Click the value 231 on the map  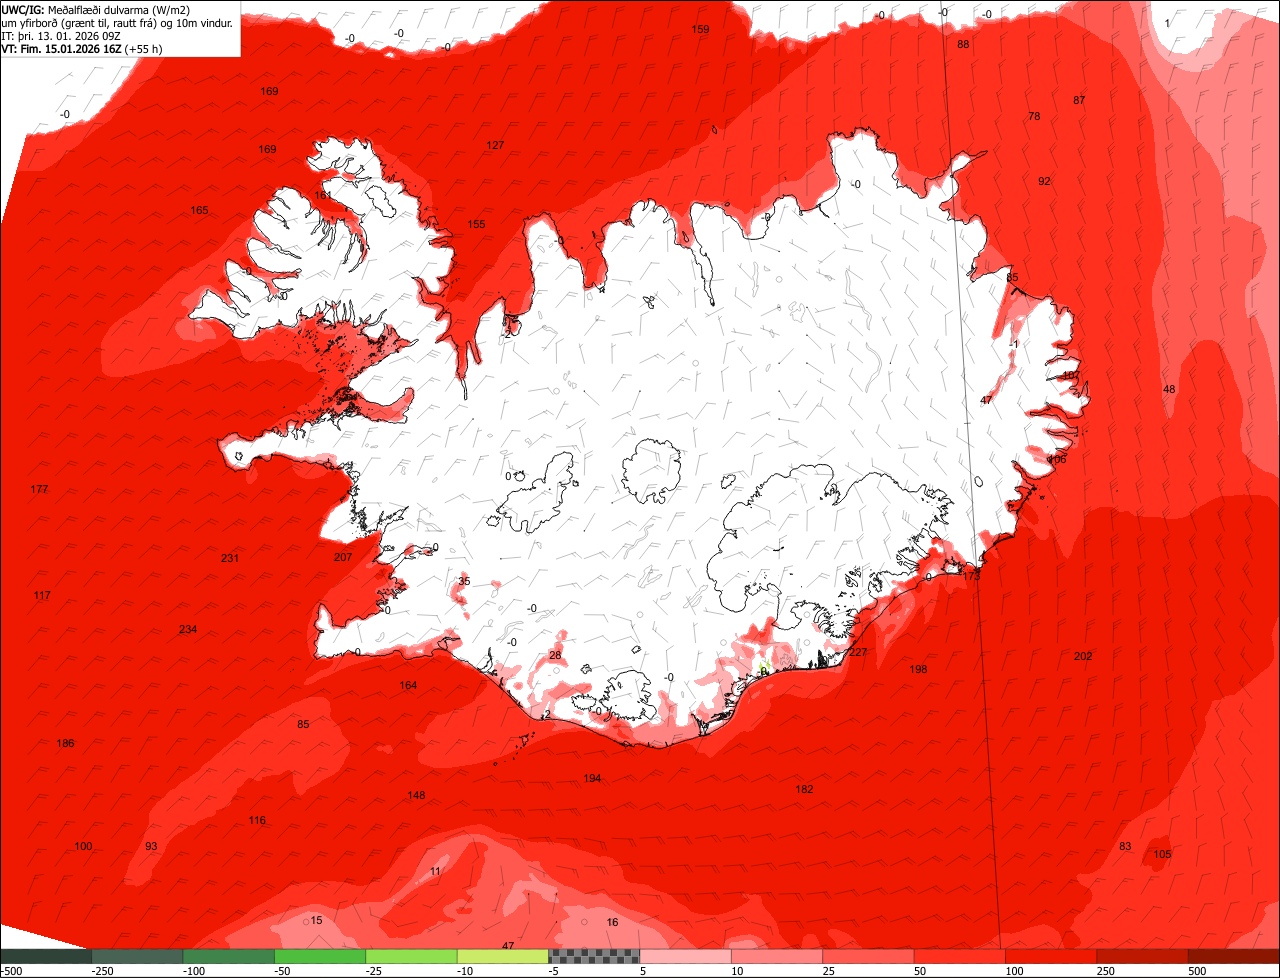click(x=230, y=558)
